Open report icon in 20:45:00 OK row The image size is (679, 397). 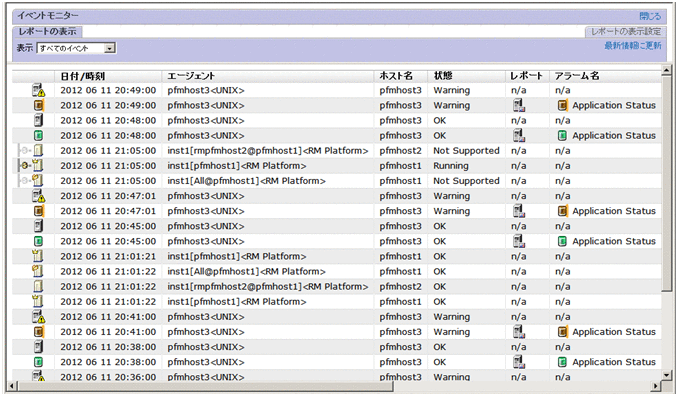pos(519,241)
